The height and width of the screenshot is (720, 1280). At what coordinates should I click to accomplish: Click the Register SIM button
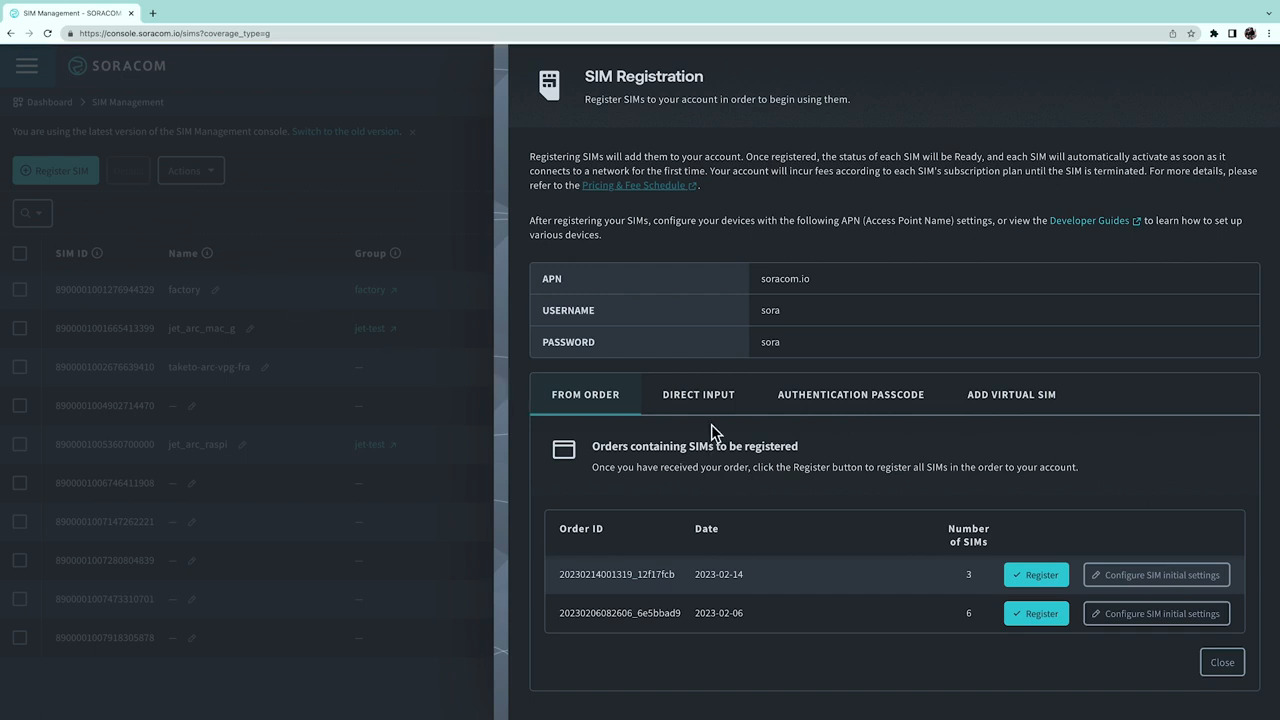point(56,171)
